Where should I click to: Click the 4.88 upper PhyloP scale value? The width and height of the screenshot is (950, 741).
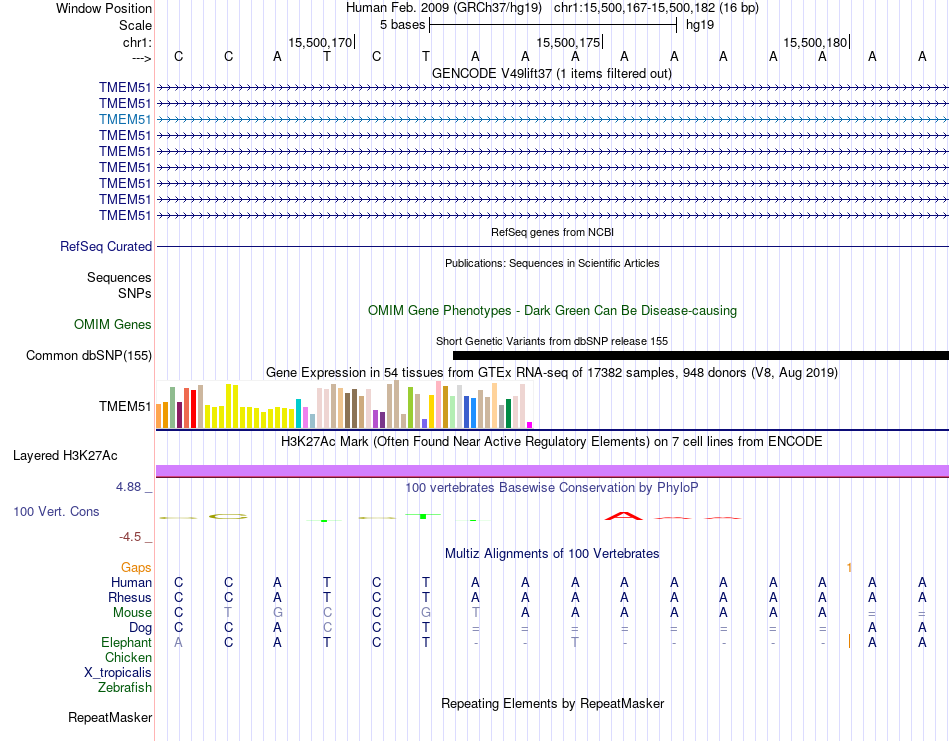[x=128, y=487]
